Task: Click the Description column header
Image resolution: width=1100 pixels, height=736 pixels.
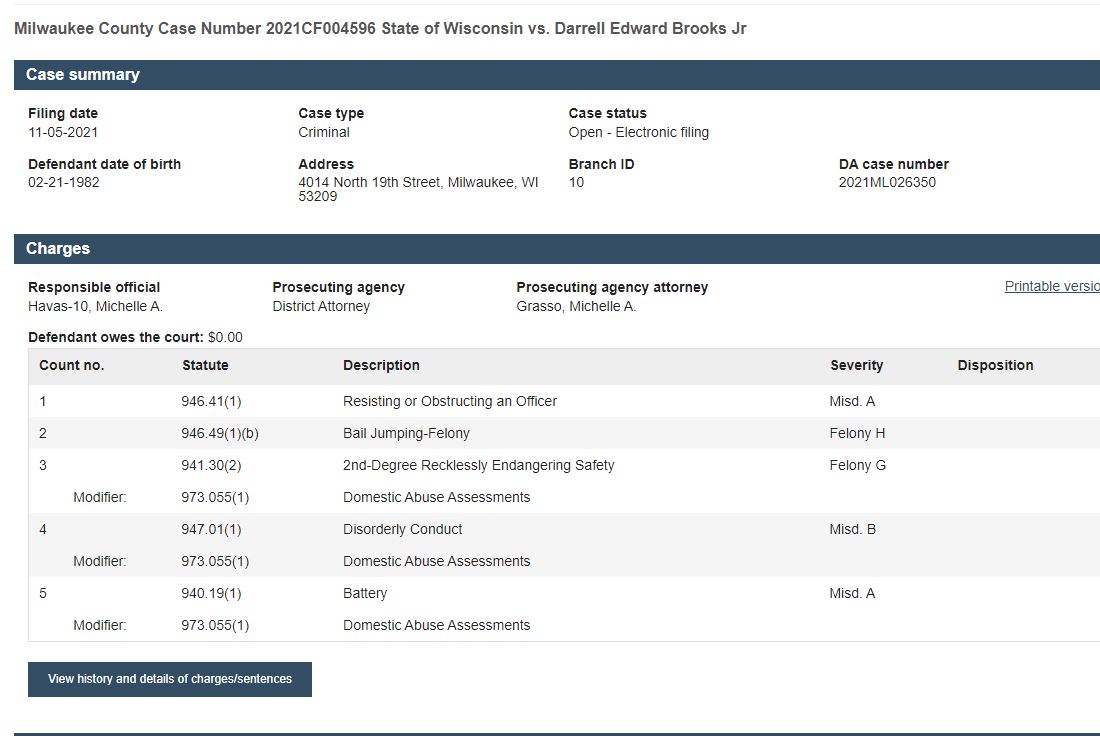Action: (382, 366)
